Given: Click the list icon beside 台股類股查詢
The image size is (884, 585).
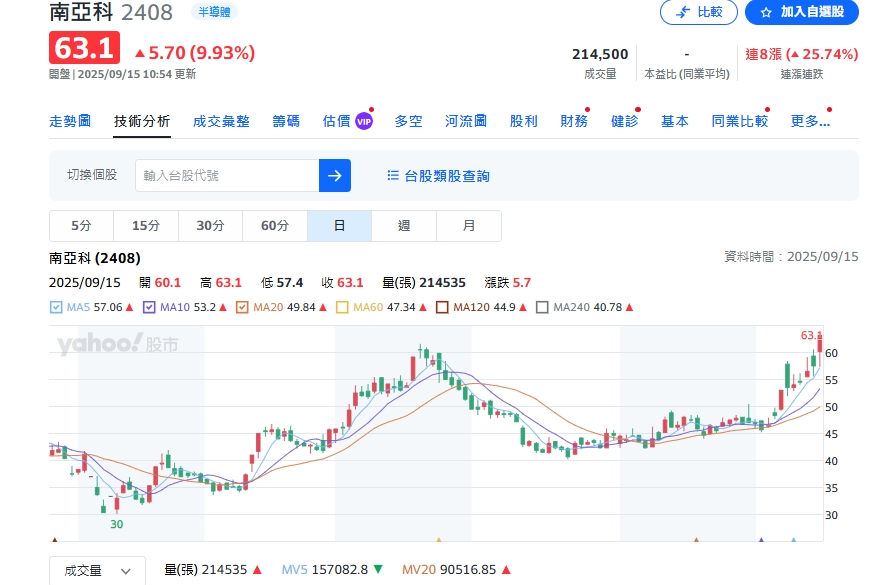Looking at the screenshot, I should click(x=392, y=175).
